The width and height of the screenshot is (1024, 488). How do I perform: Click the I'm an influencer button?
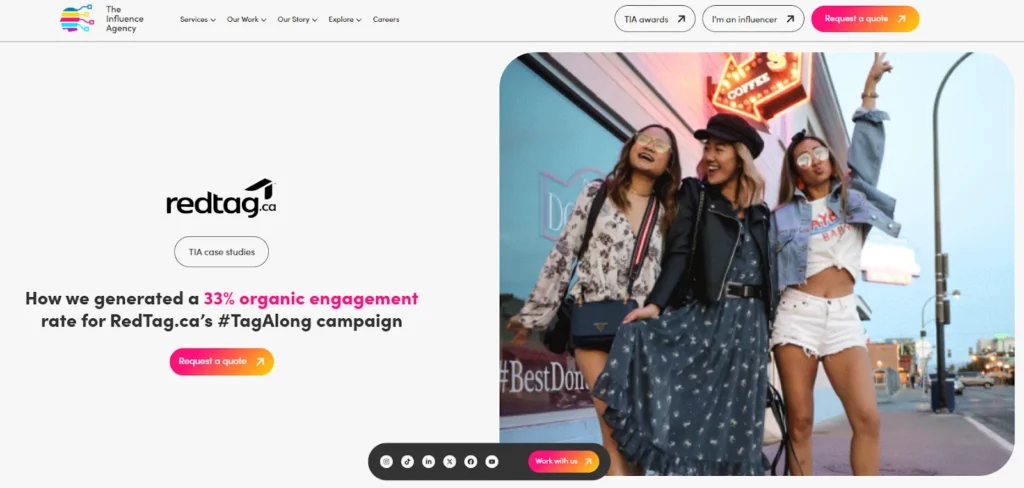(x=753, y=19)
